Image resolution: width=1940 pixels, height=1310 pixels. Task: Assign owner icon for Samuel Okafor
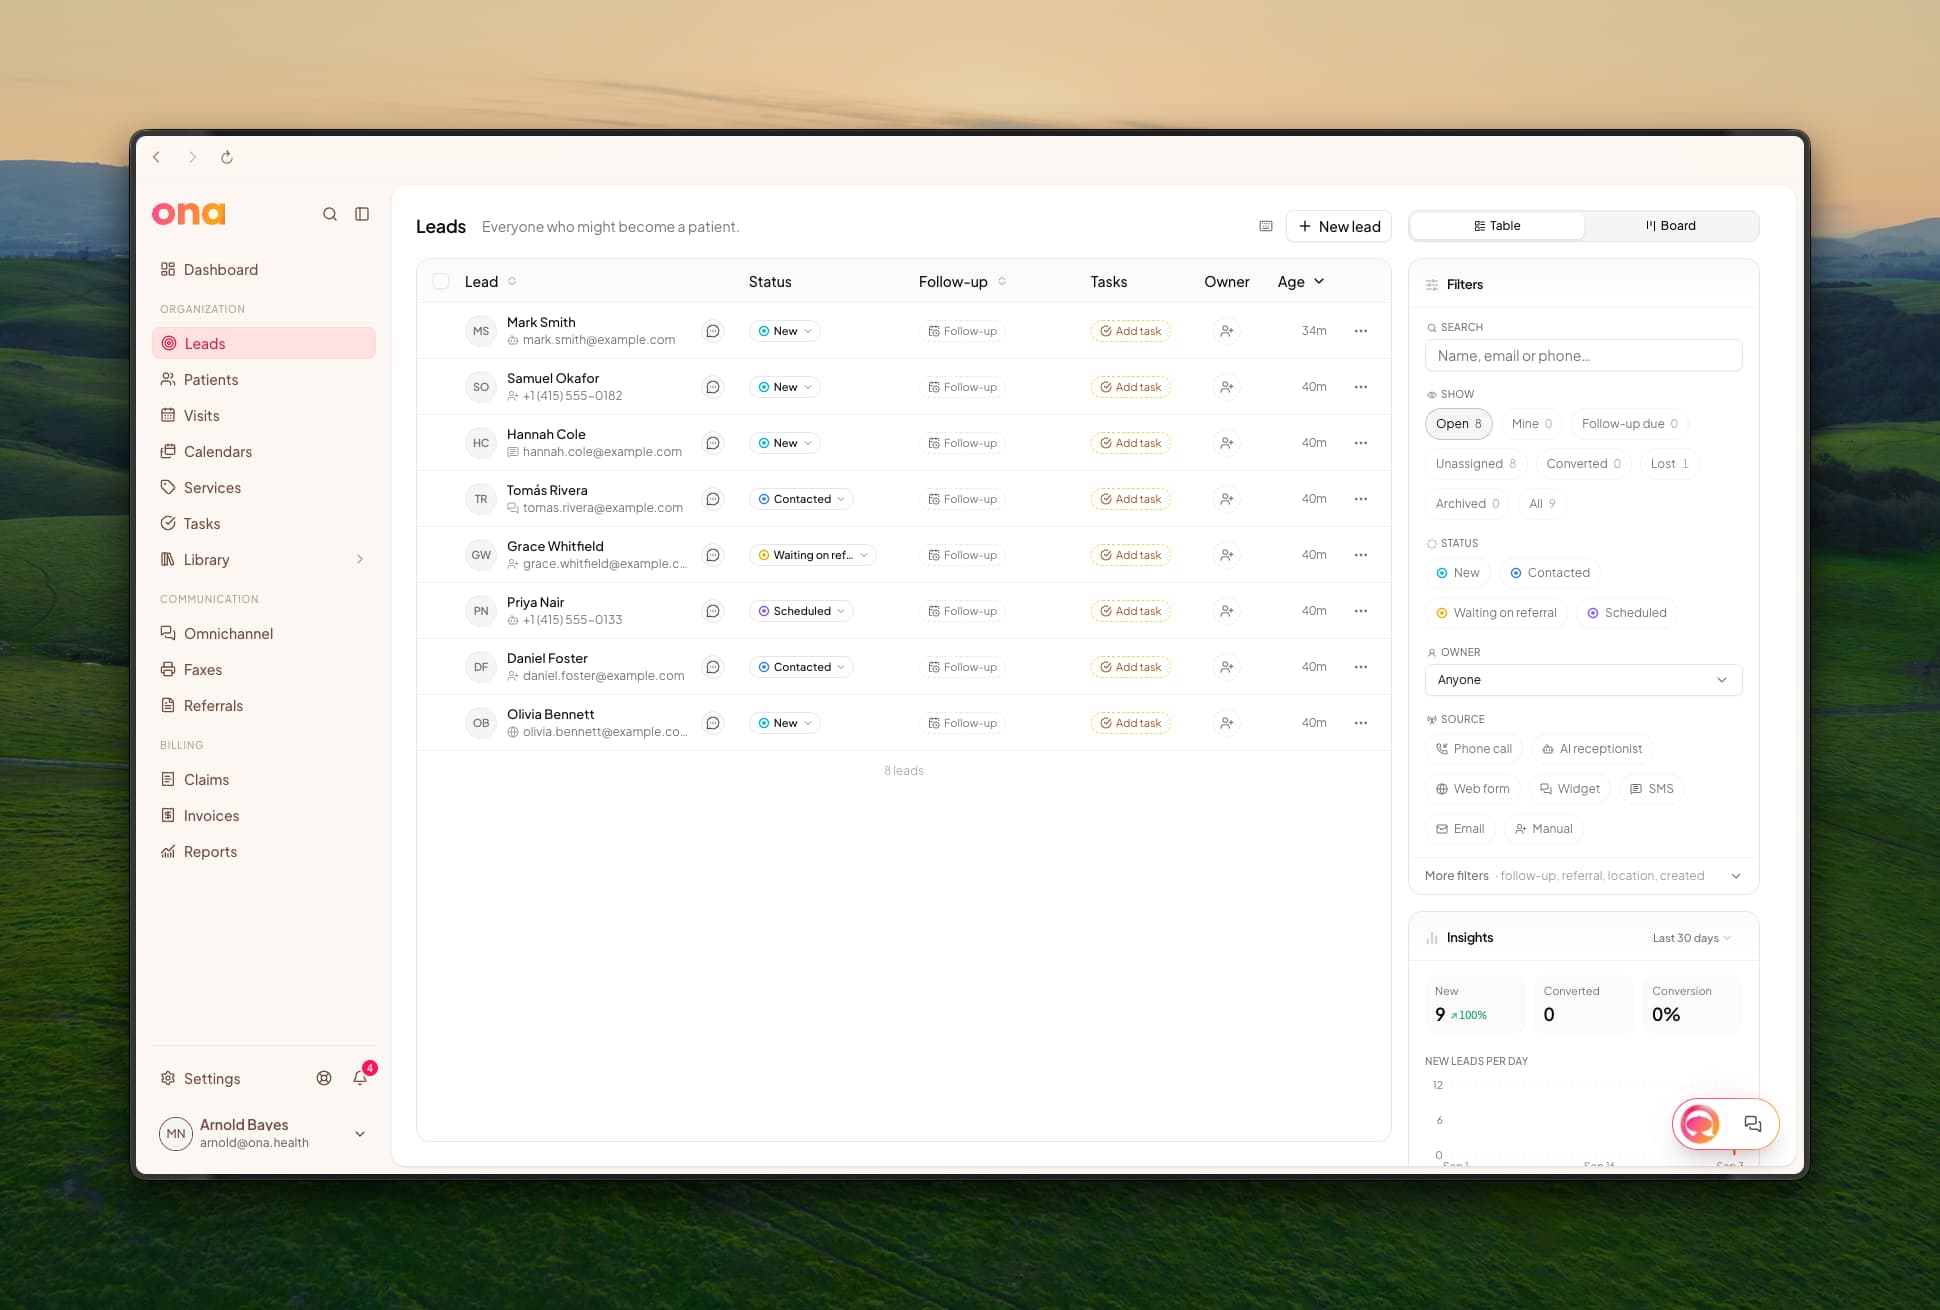tap(1226, 387)
